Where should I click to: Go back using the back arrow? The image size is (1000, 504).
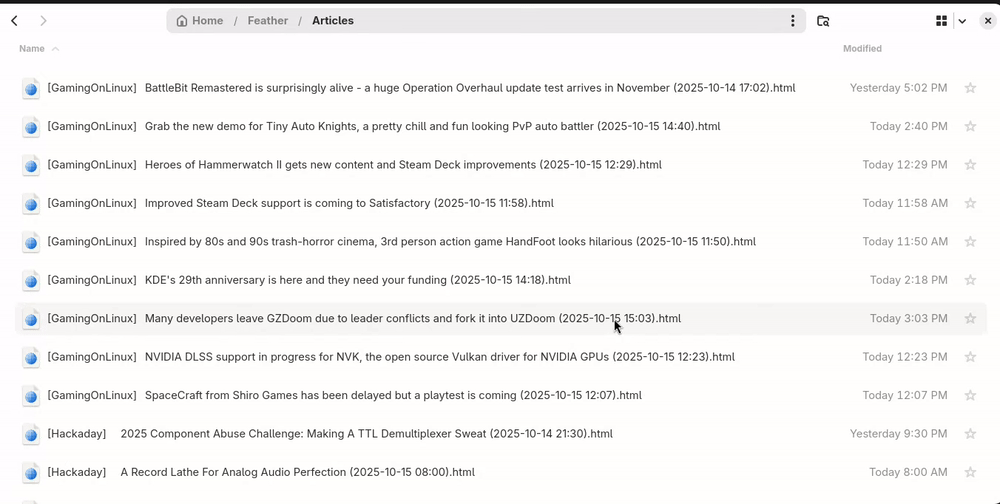(14, 21)
